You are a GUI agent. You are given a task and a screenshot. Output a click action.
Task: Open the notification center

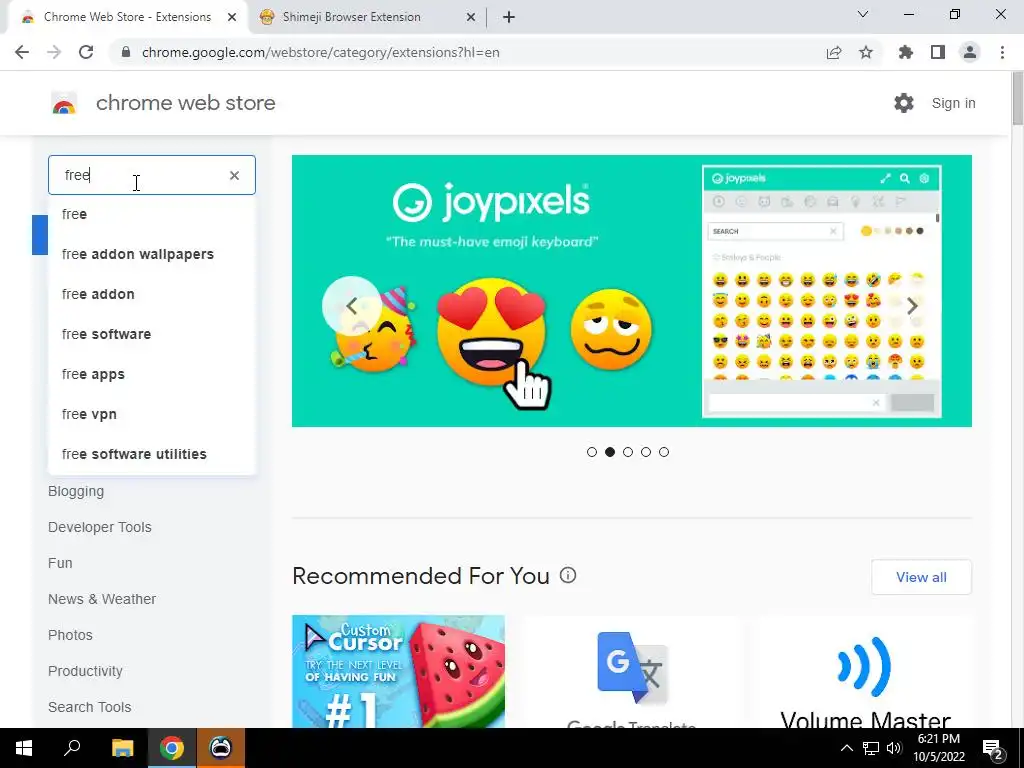pos(993,748)
